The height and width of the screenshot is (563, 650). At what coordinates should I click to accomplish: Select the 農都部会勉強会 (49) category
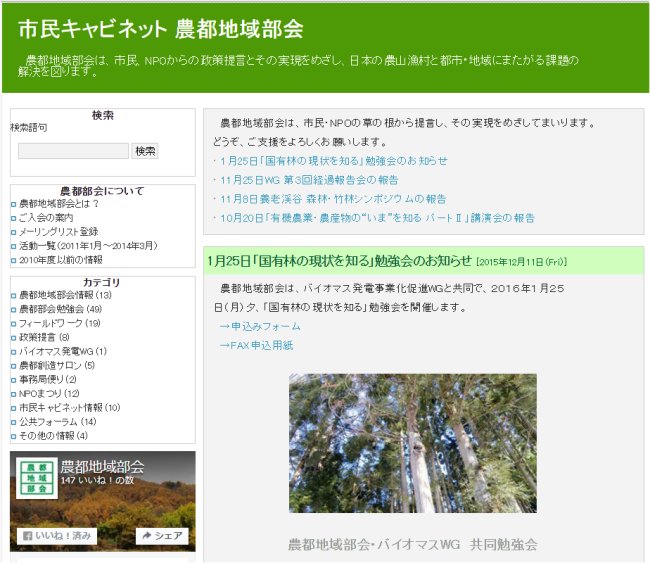[x=59, y=310]
